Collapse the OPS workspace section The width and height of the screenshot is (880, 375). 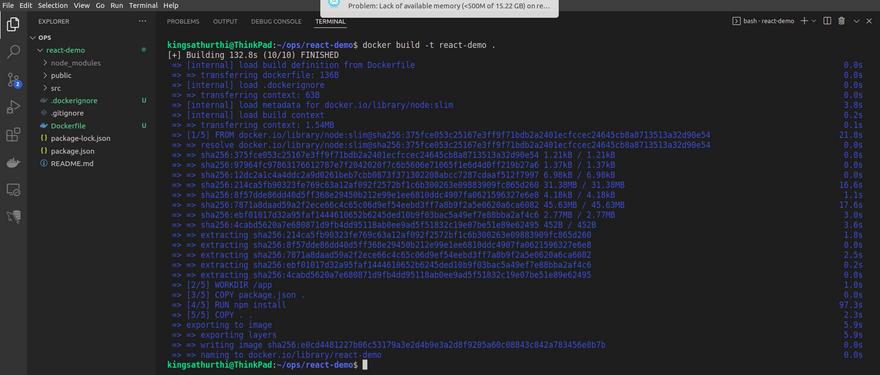coord(33,38)
